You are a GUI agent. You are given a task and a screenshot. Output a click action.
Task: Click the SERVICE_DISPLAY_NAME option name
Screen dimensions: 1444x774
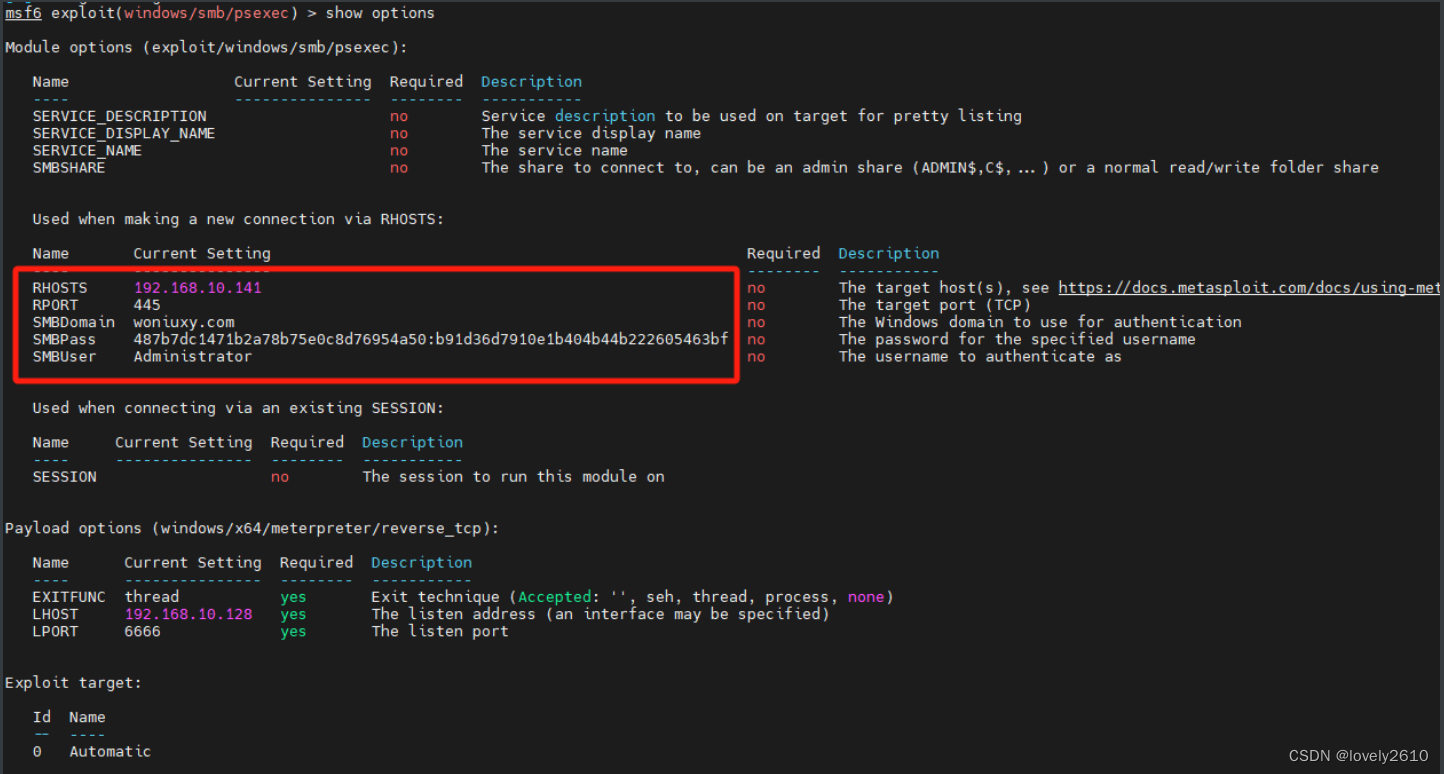[124, 133]
